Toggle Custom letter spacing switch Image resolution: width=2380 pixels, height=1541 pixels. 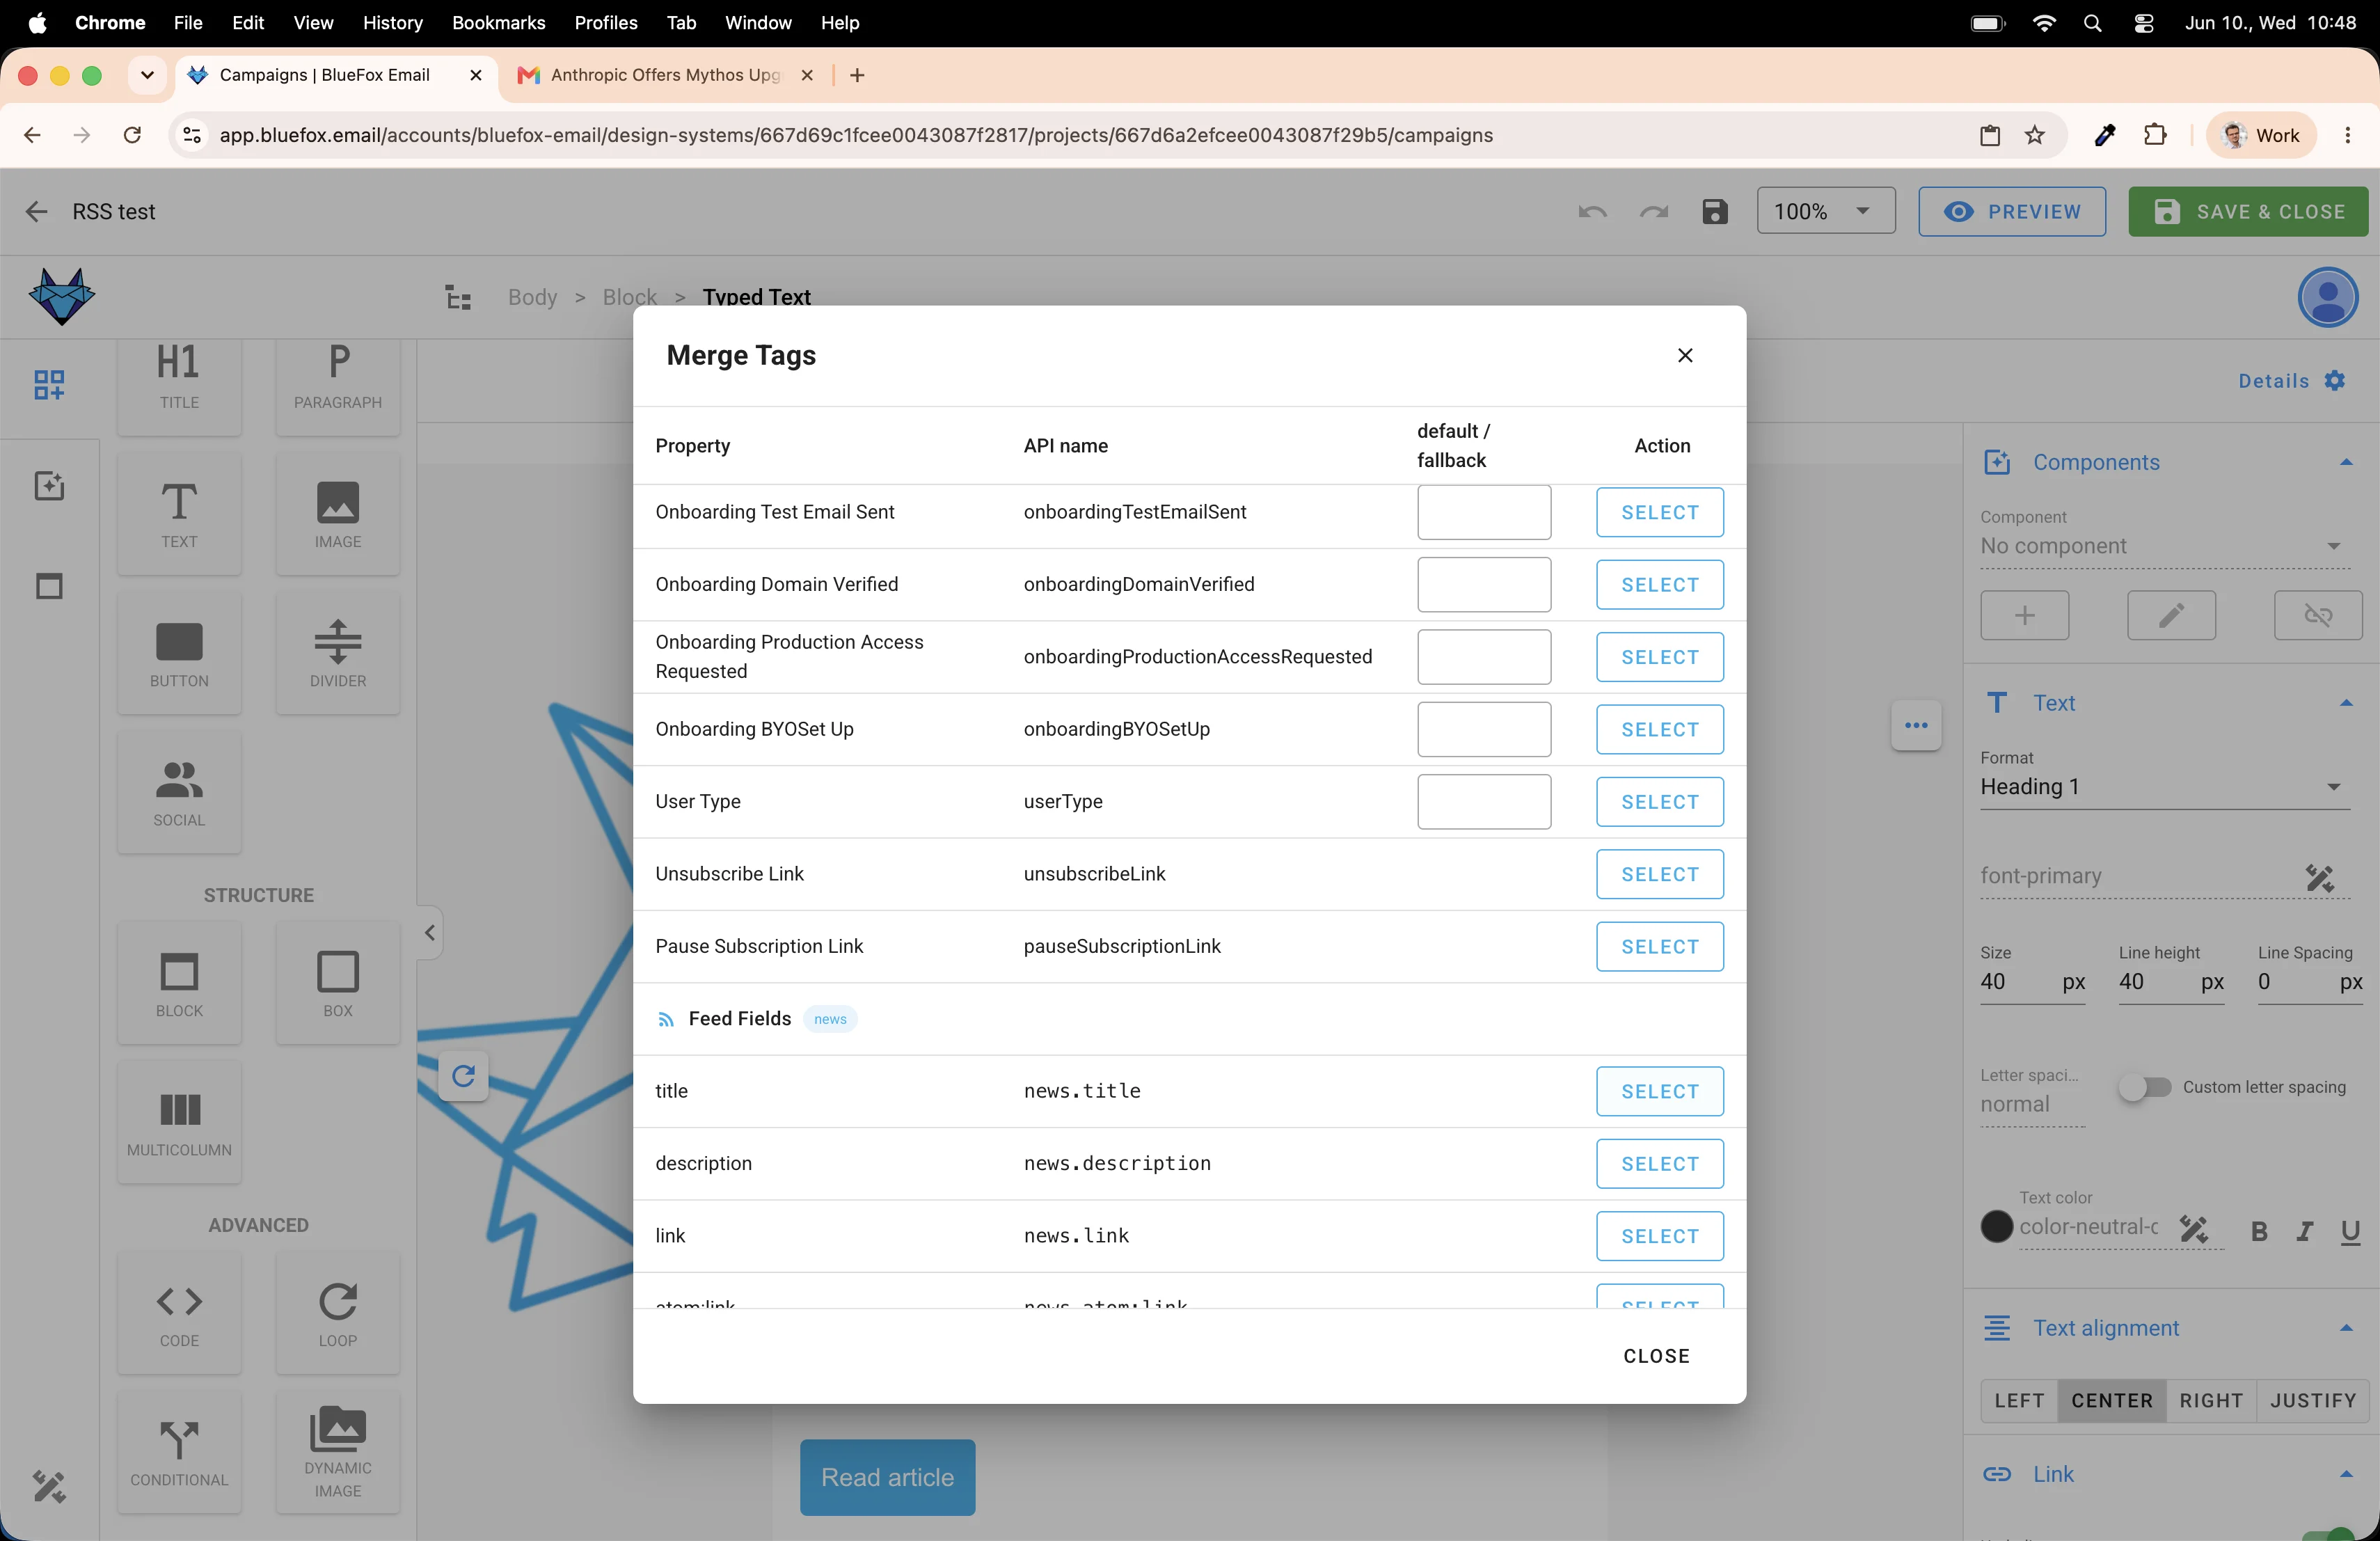coord(2144,1087)
